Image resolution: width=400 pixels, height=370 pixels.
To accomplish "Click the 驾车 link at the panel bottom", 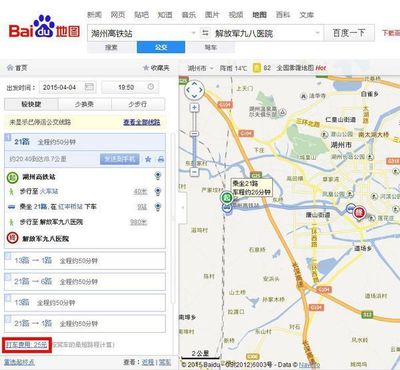I will point(165,362).
